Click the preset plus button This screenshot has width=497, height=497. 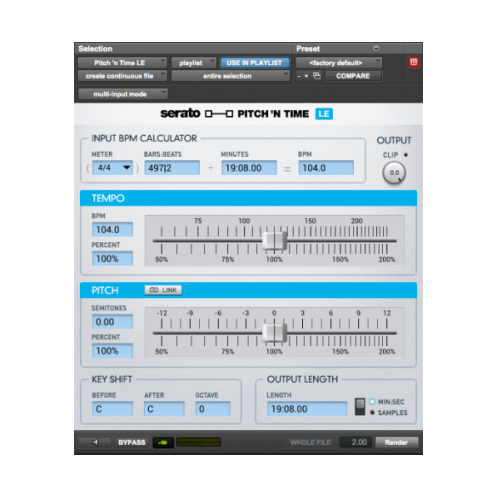(x=306, y=76)
